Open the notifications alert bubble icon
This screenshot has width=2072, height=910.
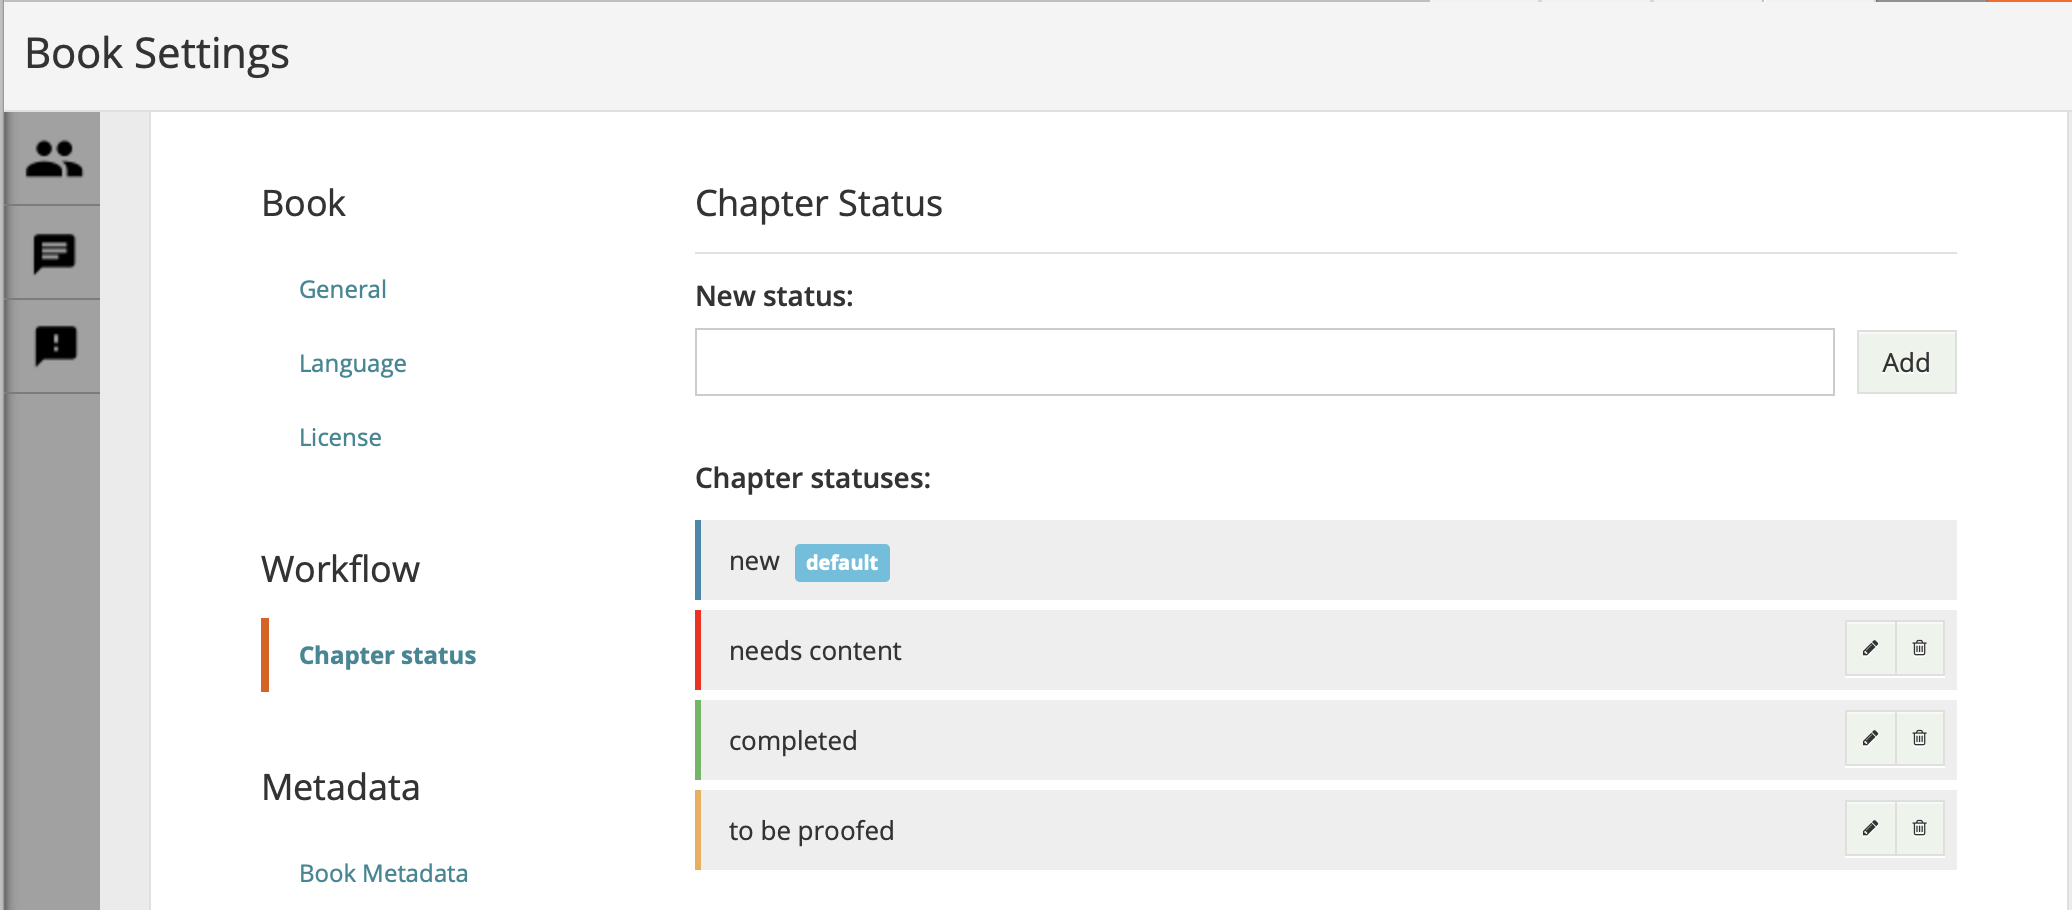pyautogui.click(x=55, y=346)
